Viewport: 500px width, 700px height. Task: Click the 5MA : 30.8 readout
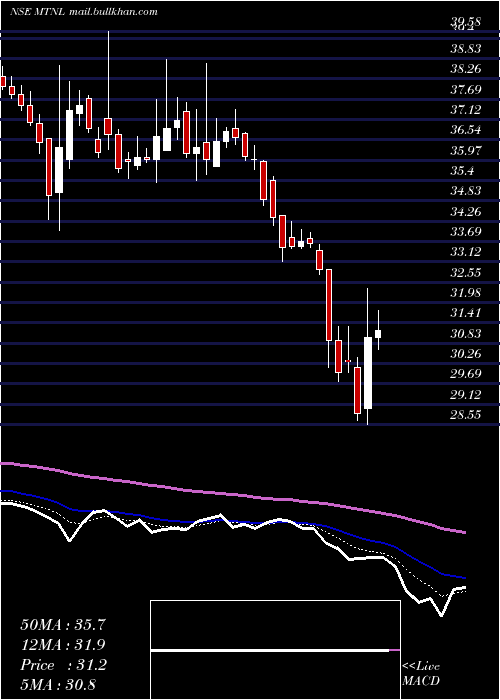tap(58, 685)
